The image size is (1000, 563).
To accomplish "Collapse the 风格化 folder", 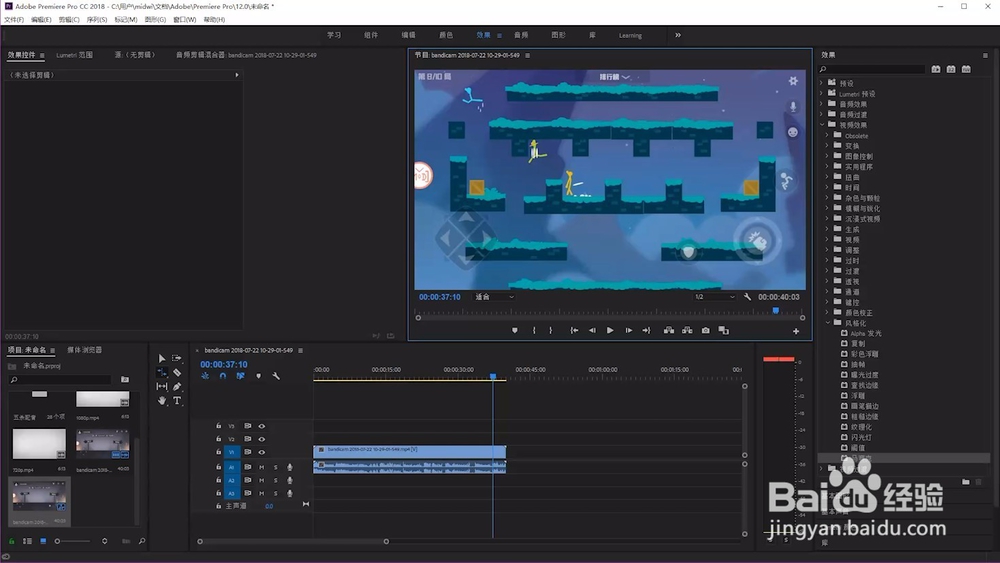I will pos(828,323).
